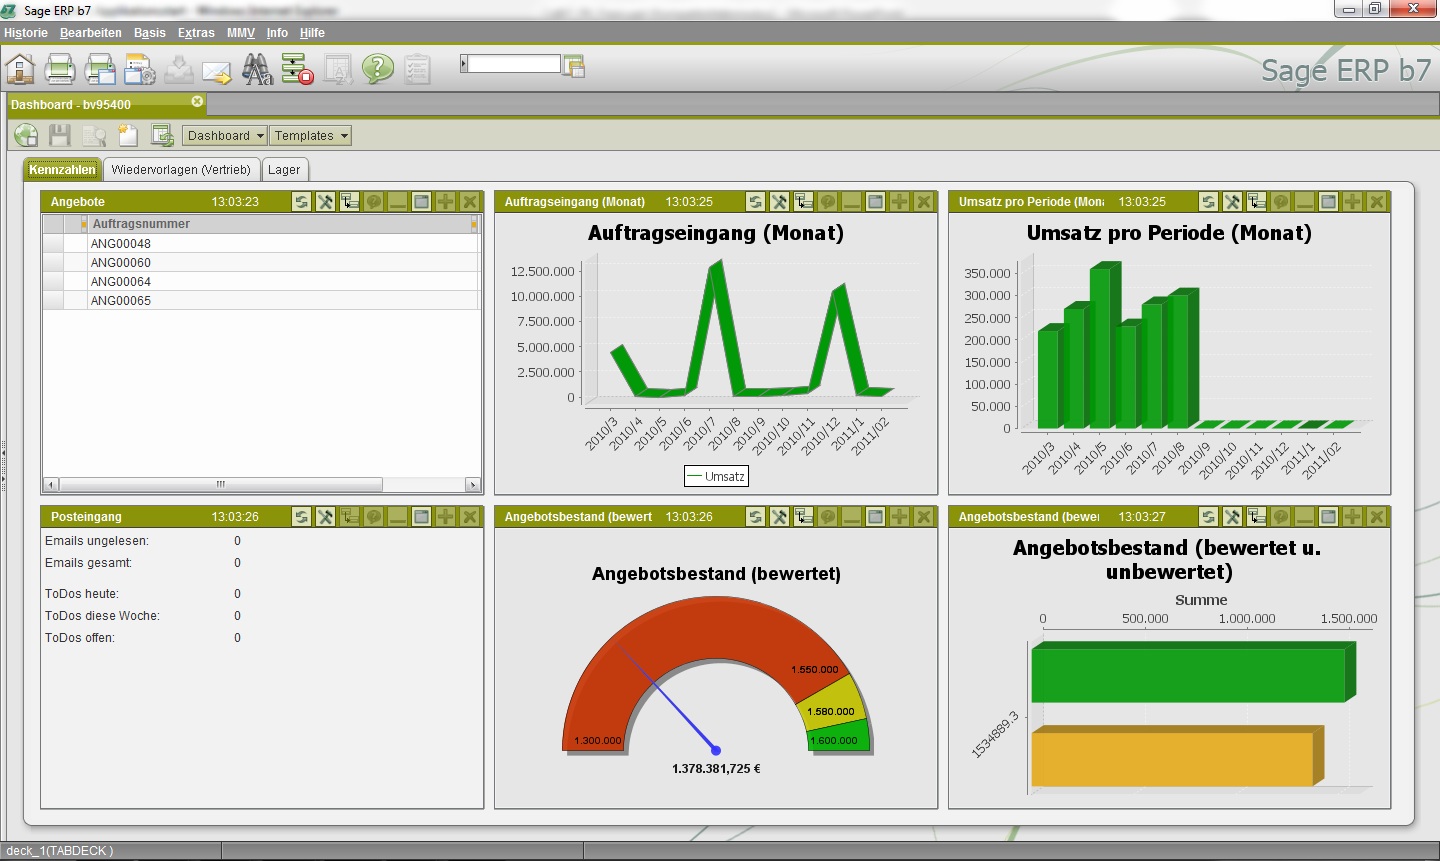Refresh the Umsatz pro Periode panel
Image resolution: width=1440 pixels, height=861 pixels.
click(x=1208, y=202)
